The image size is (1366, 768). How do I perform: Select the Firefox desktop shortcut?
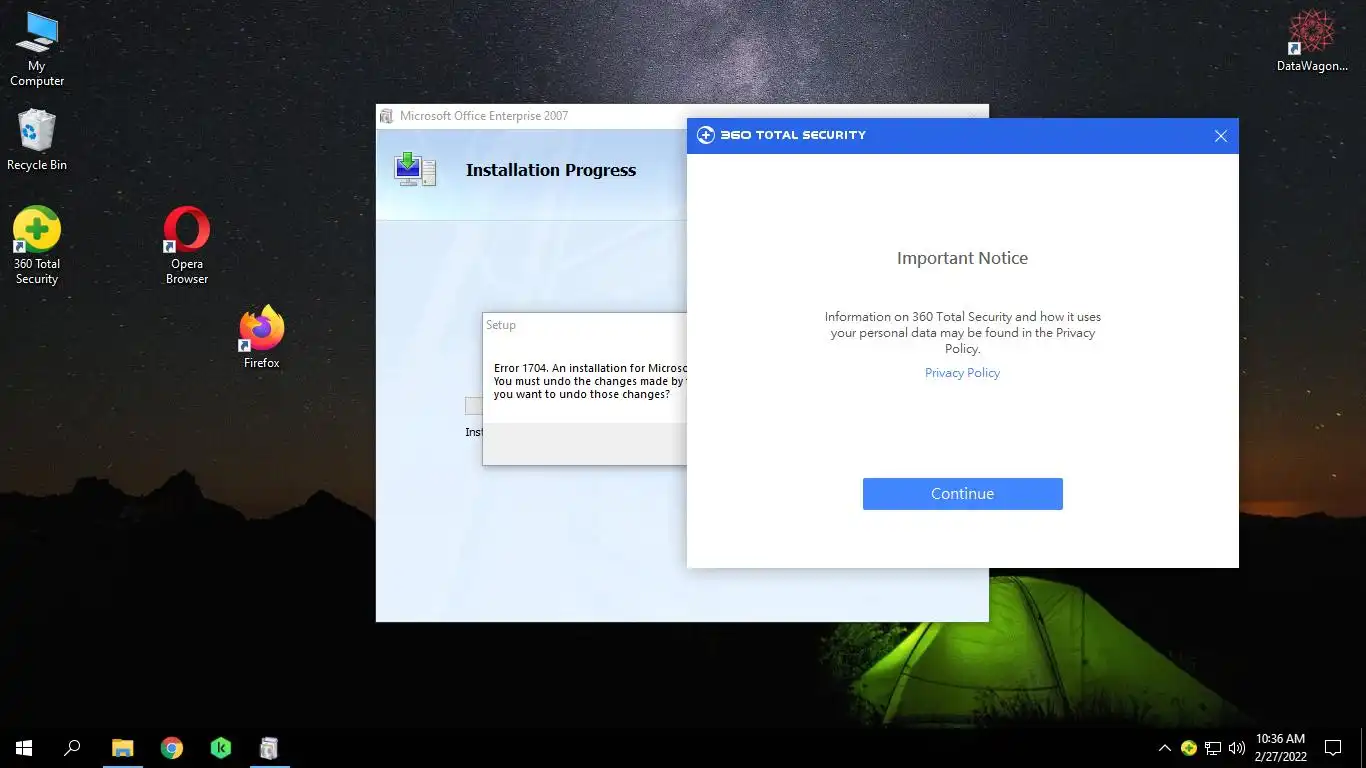[x=262, y=337]
